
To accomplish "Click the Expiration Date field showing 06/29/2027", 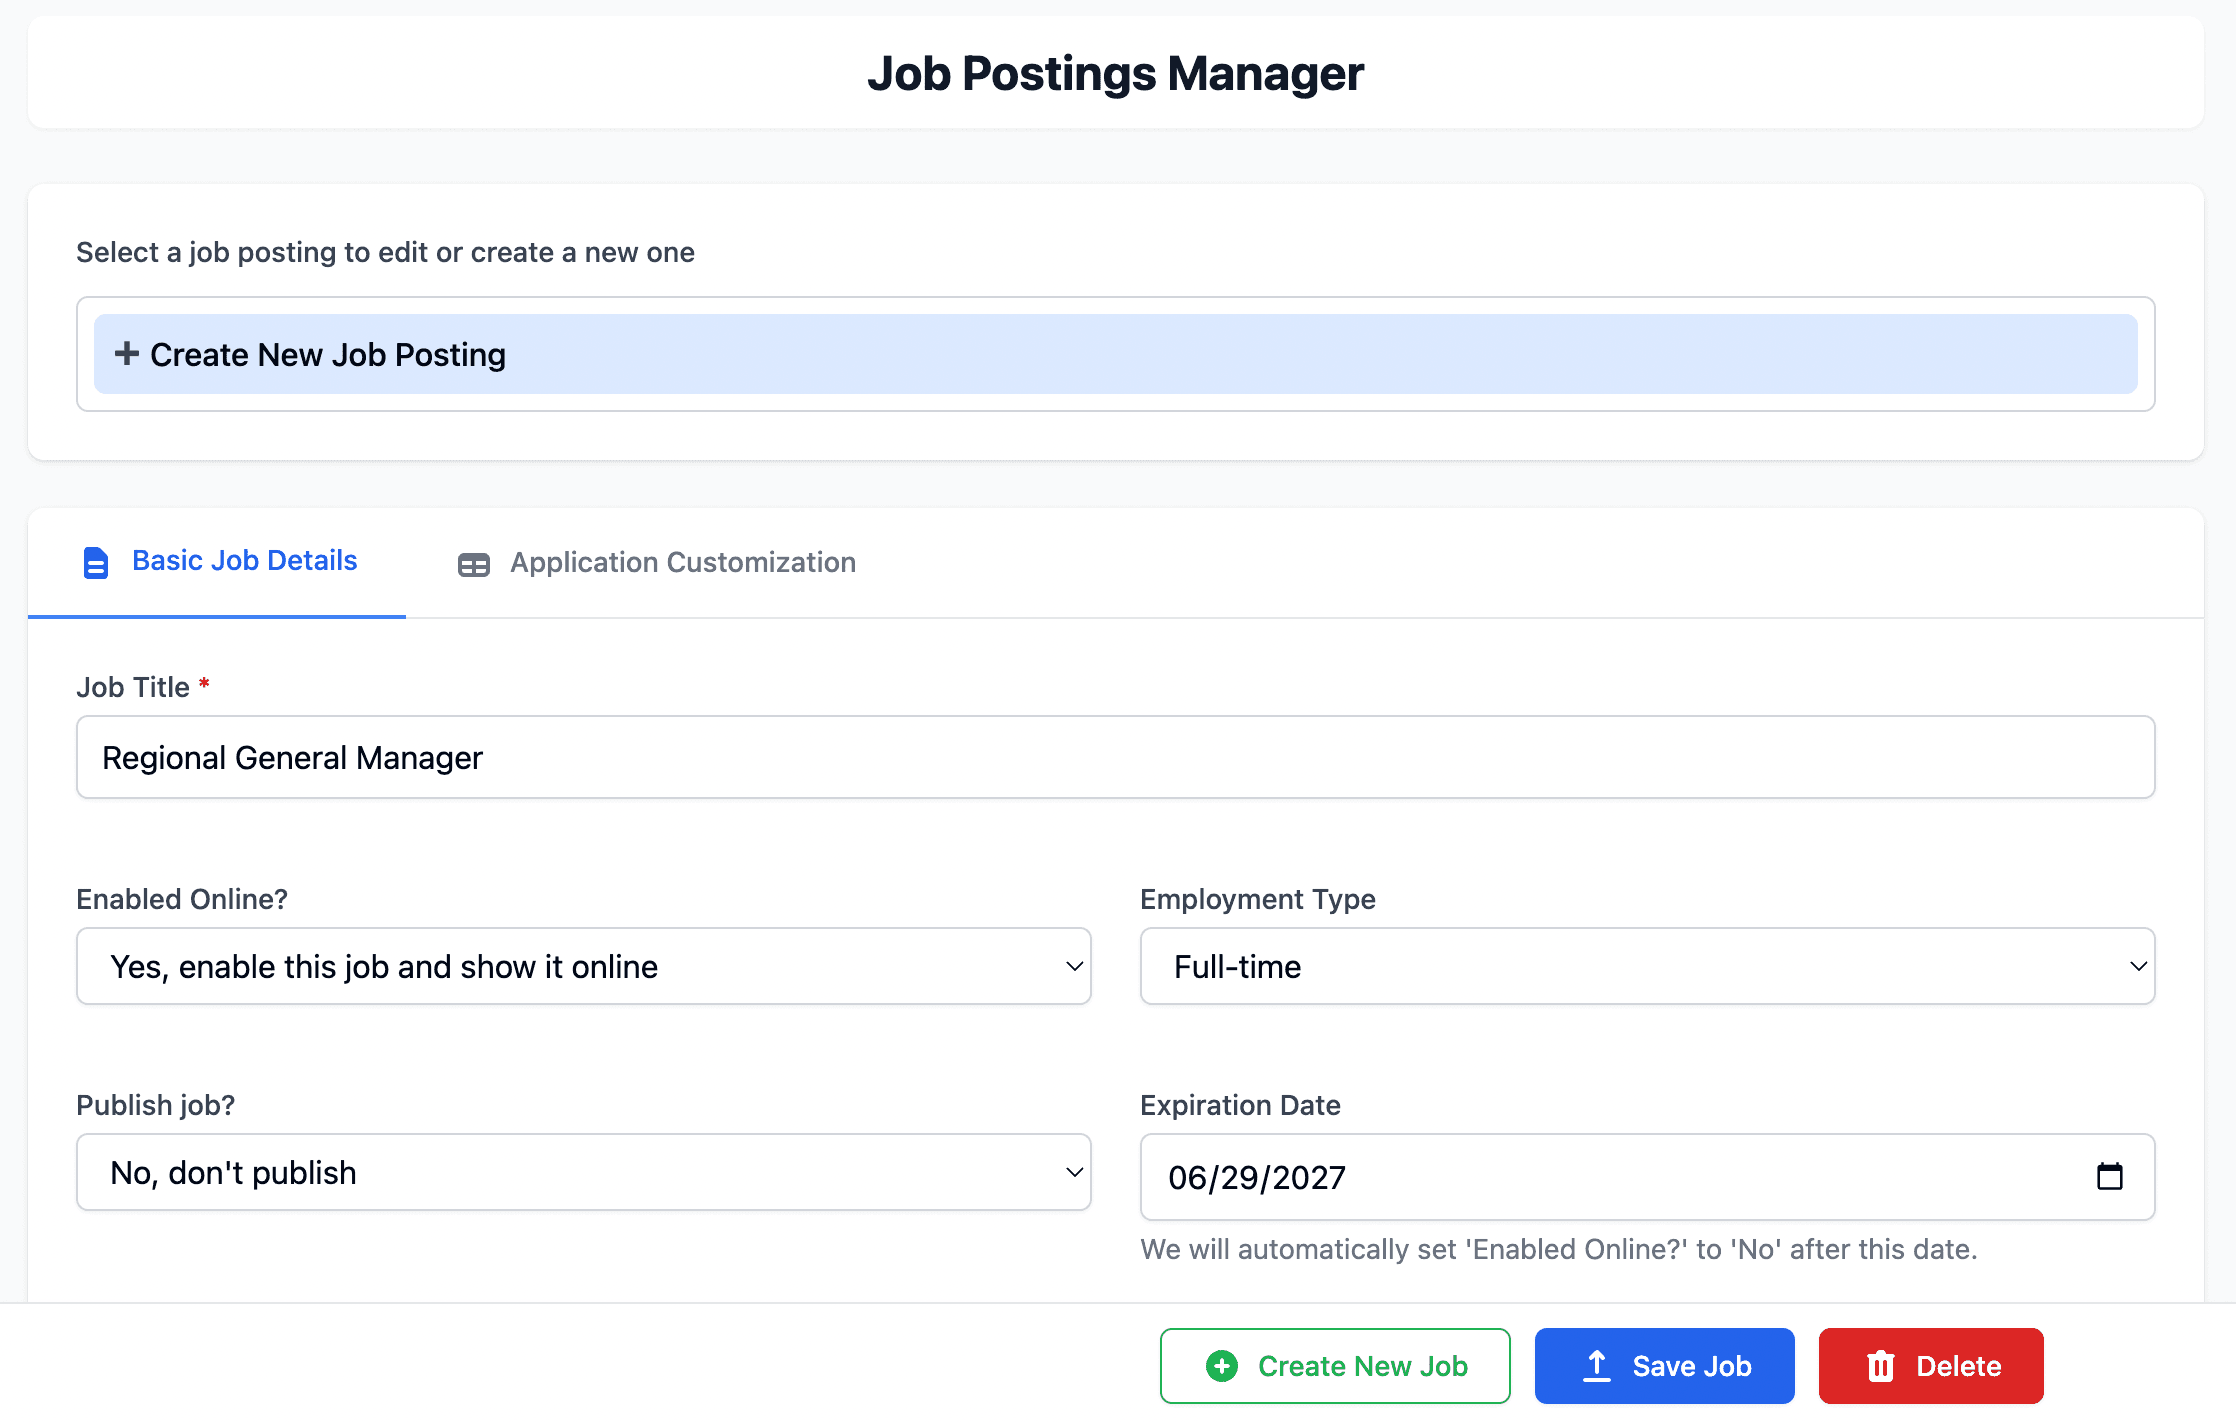I will coord(1647,1177).
